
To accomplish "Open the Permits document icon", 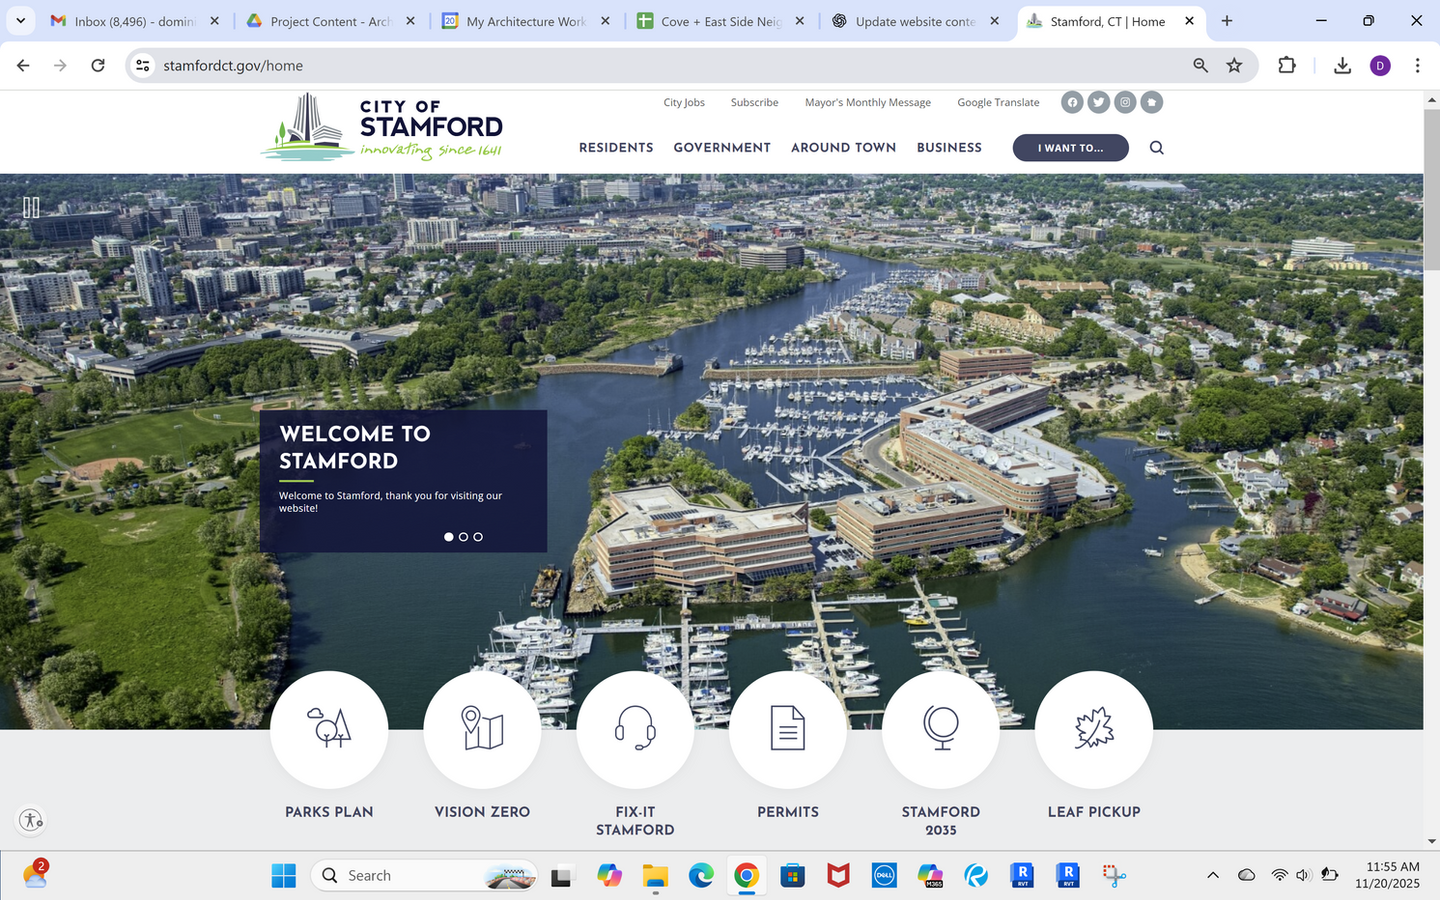I will (x=788, y=729).
